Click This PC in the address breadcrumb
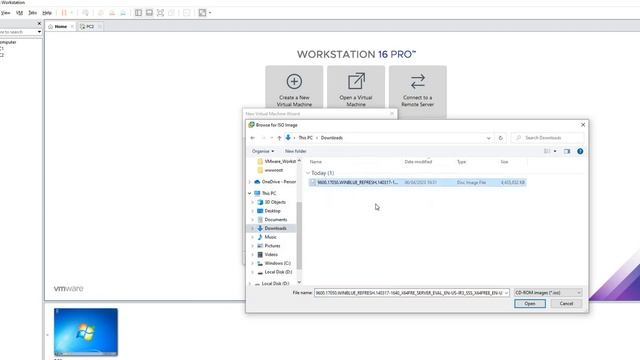The image size is (640, 360). 305,138
